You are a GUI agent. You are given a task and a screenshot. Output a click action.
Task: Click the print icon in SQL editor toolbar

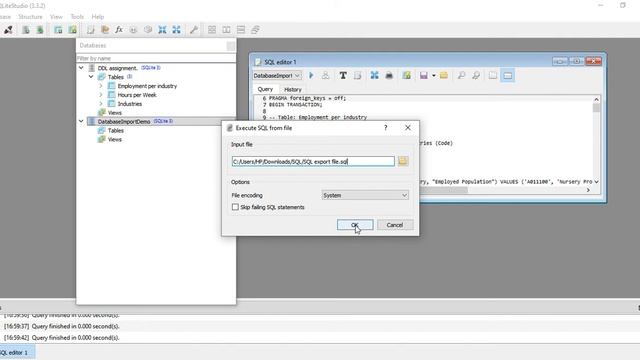click(389, 76)
